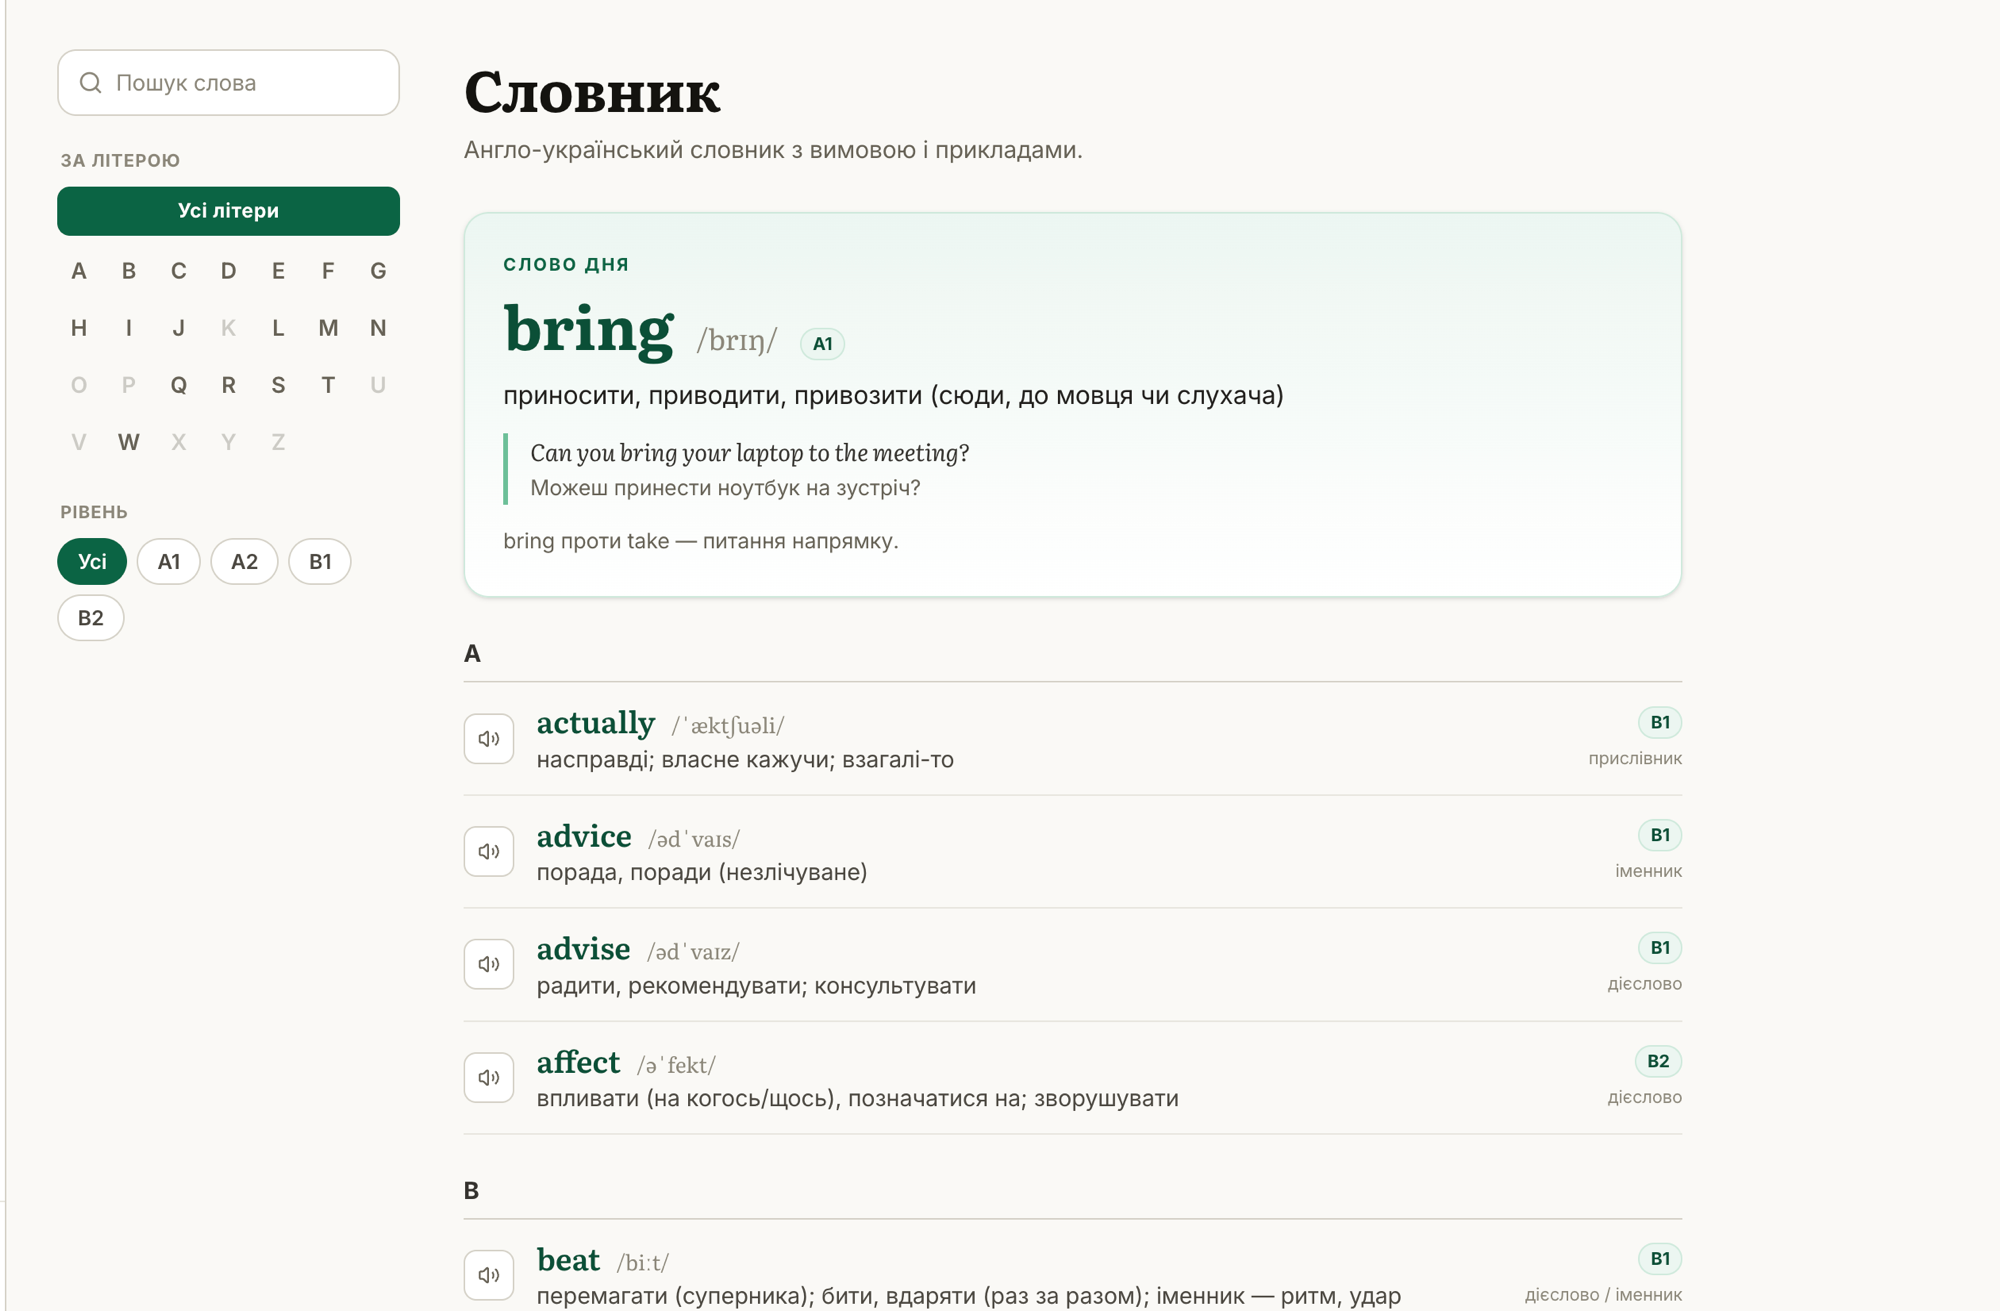Filter words by letter H

79,328
